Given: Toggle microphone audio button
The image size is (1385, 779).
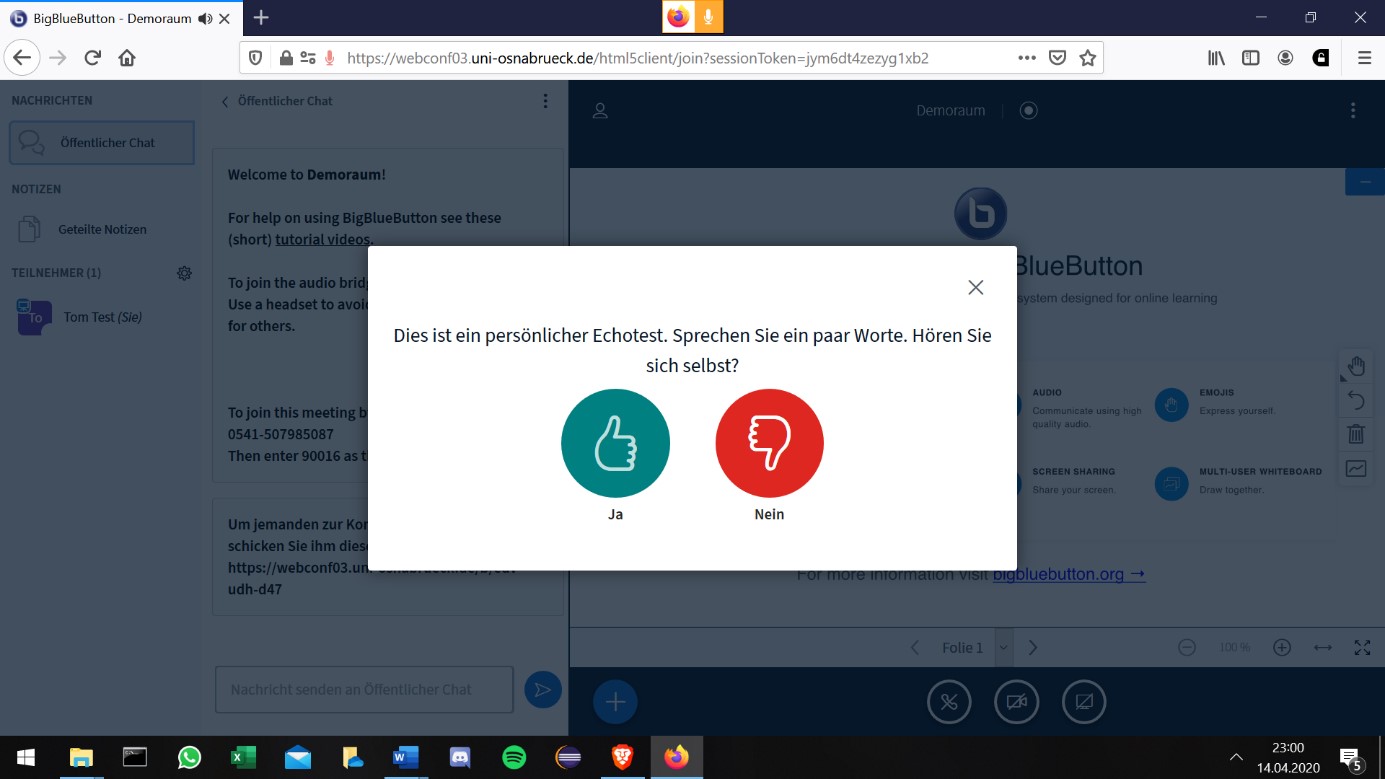Looking at the screenshot, I should (x=949, y=702).
